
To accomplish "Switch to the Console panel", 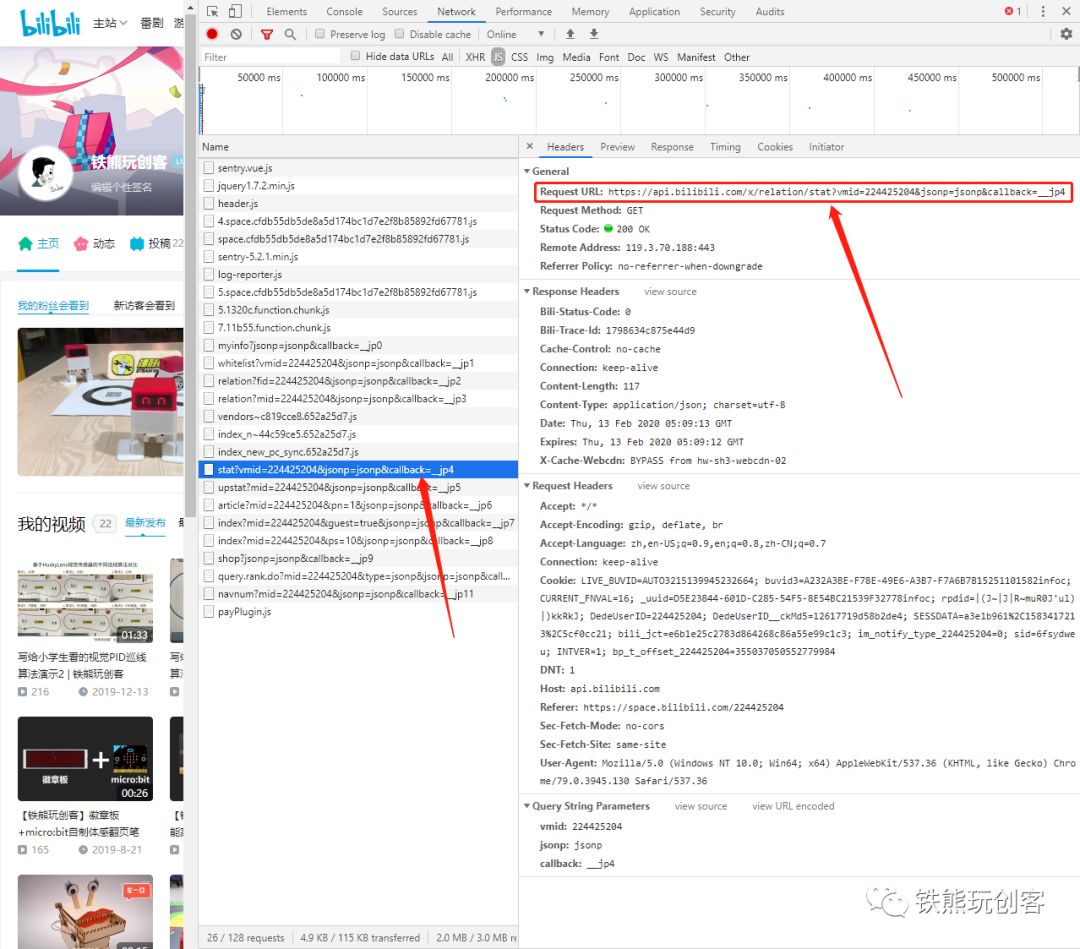I will (x=344, y=11).
